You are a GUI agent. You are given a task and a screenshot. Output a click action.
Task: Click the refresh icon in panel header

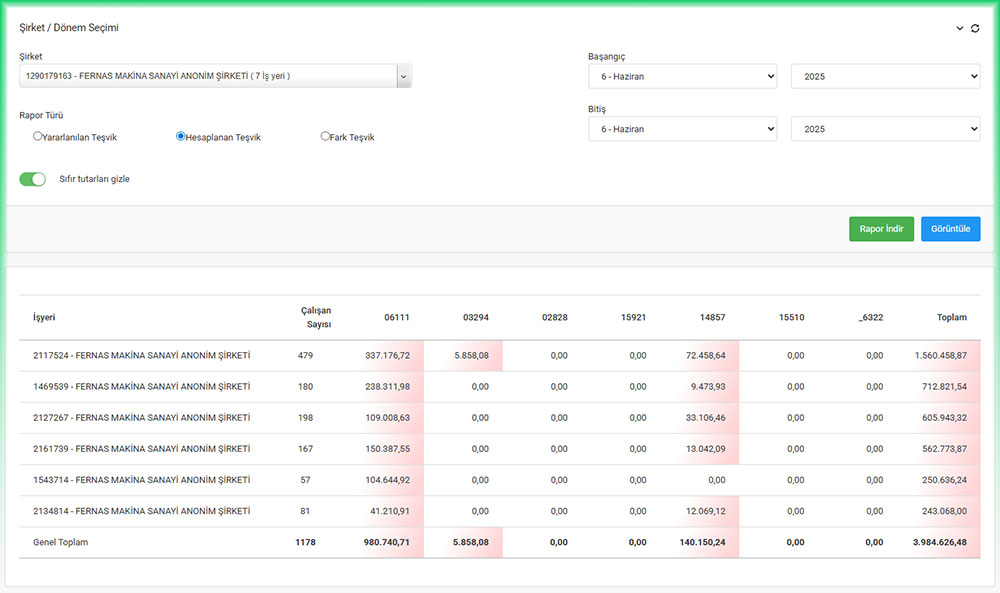tap(975, 29)
